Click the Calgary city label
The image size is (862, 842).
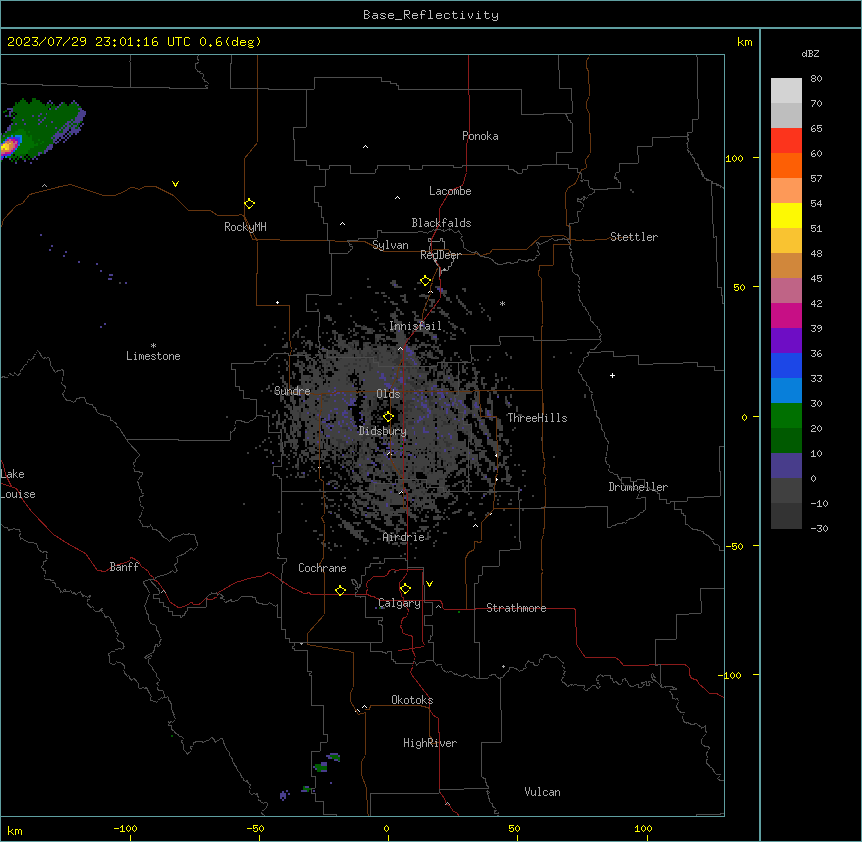point(399,603)
